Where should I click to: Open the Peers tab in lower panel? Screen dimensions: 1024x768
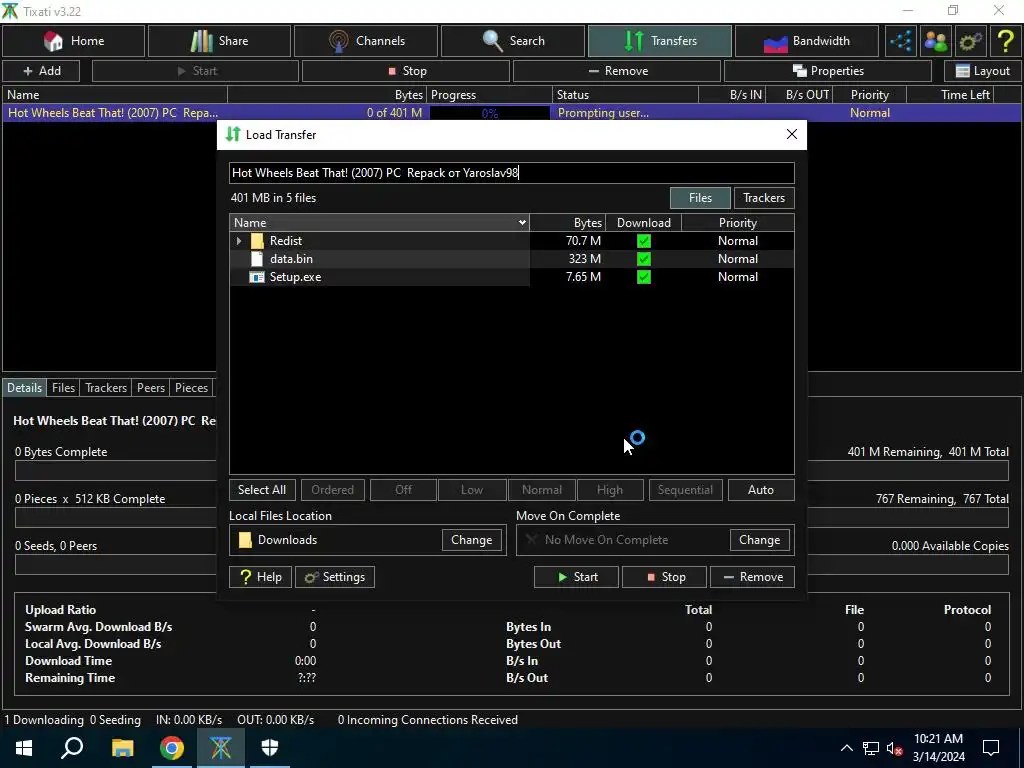[x=151, y=388]
